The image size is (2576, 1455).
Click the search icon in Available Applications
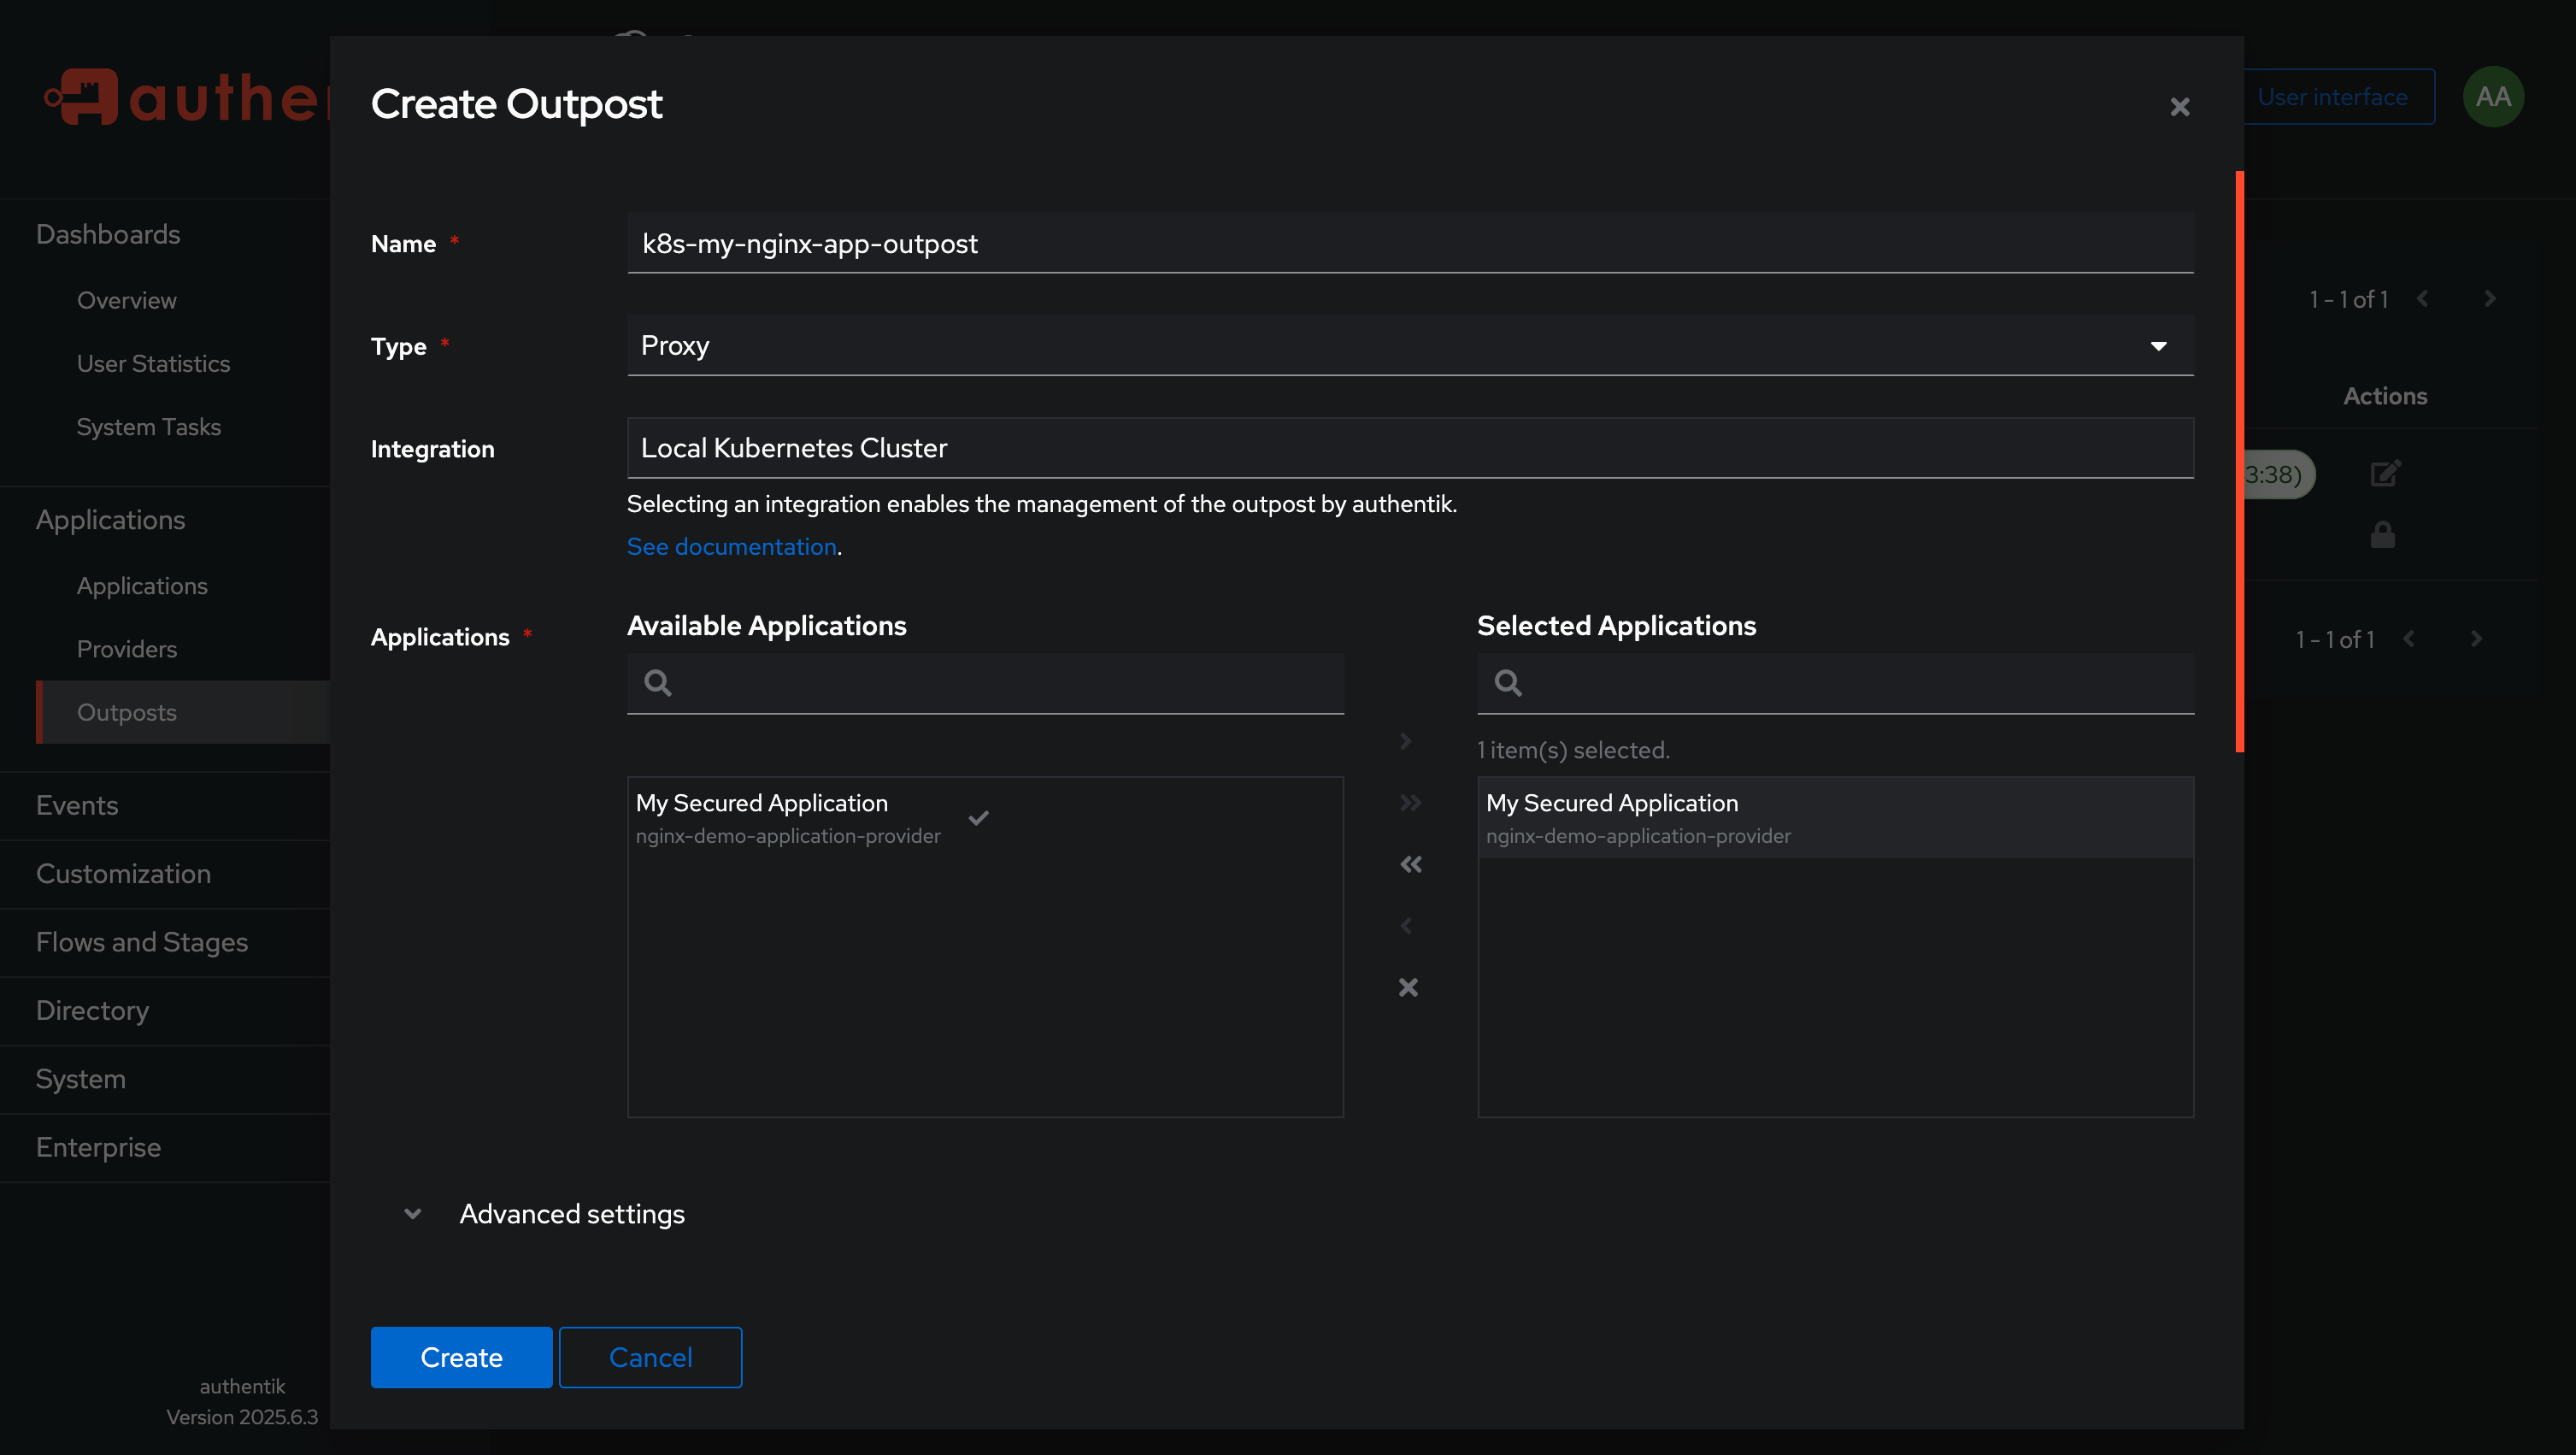click(657, 683)
